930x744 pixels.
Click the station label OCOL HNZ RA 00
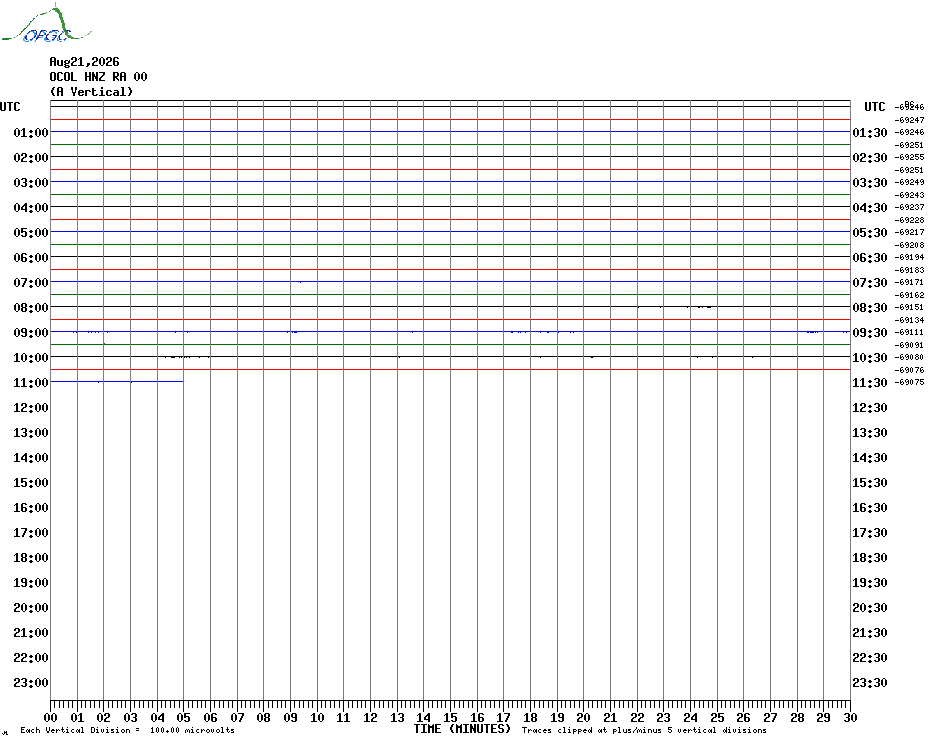(x=98, y=77)
